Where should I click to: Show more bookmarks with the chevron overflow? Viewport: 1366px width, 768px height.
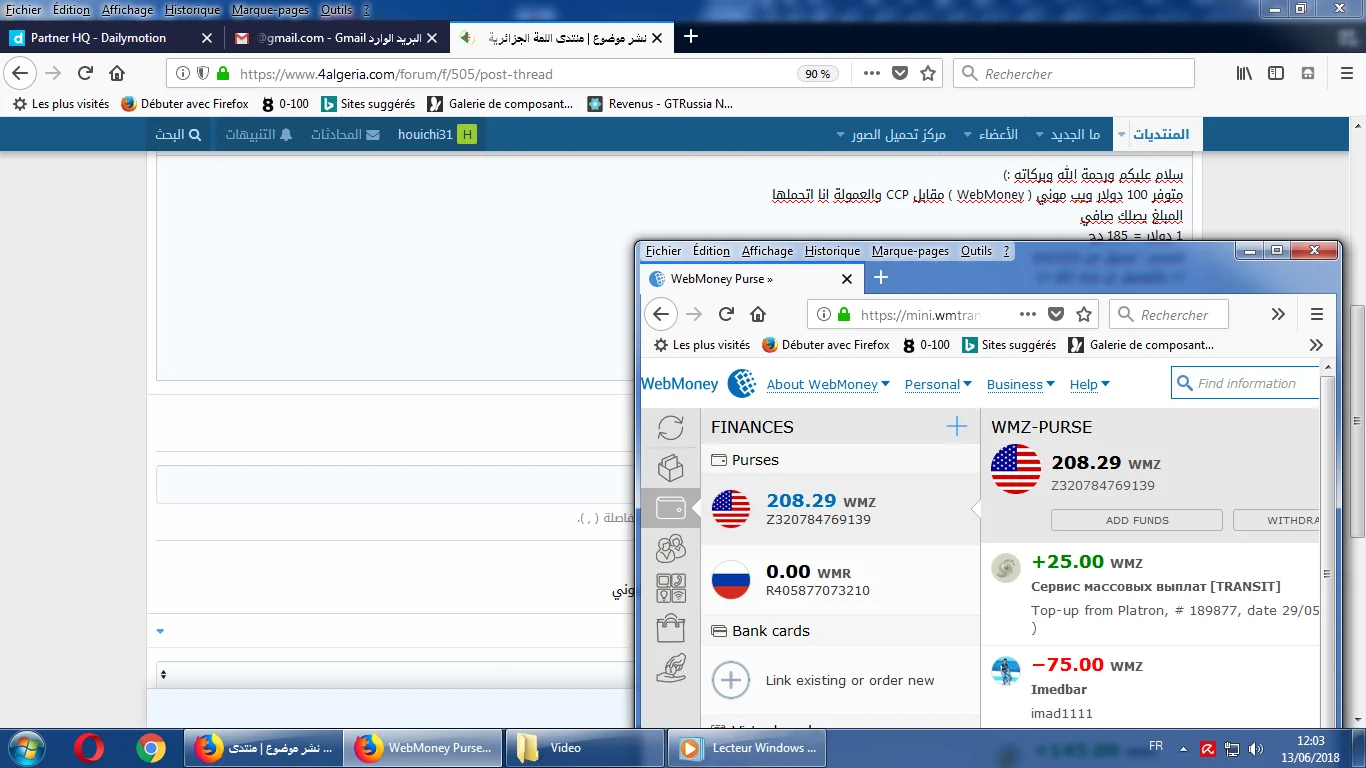(x=1316, y=345)
